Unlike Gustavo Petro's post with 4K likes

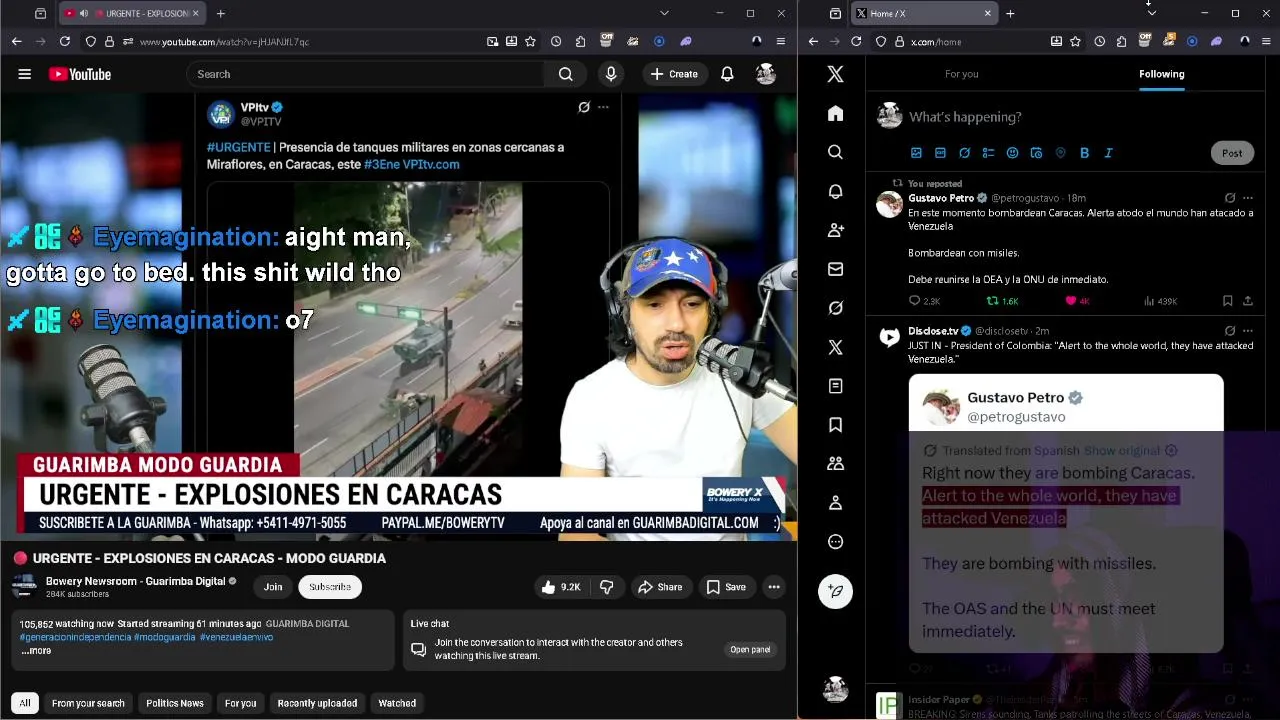click(1077, 301)
